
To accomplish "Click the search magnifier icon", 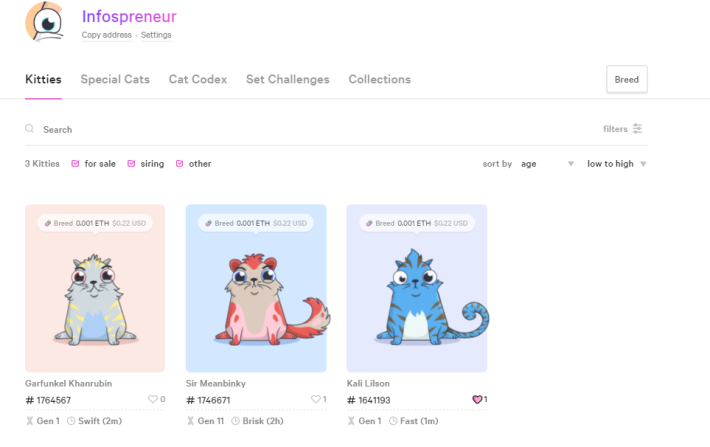I will 29,129.
